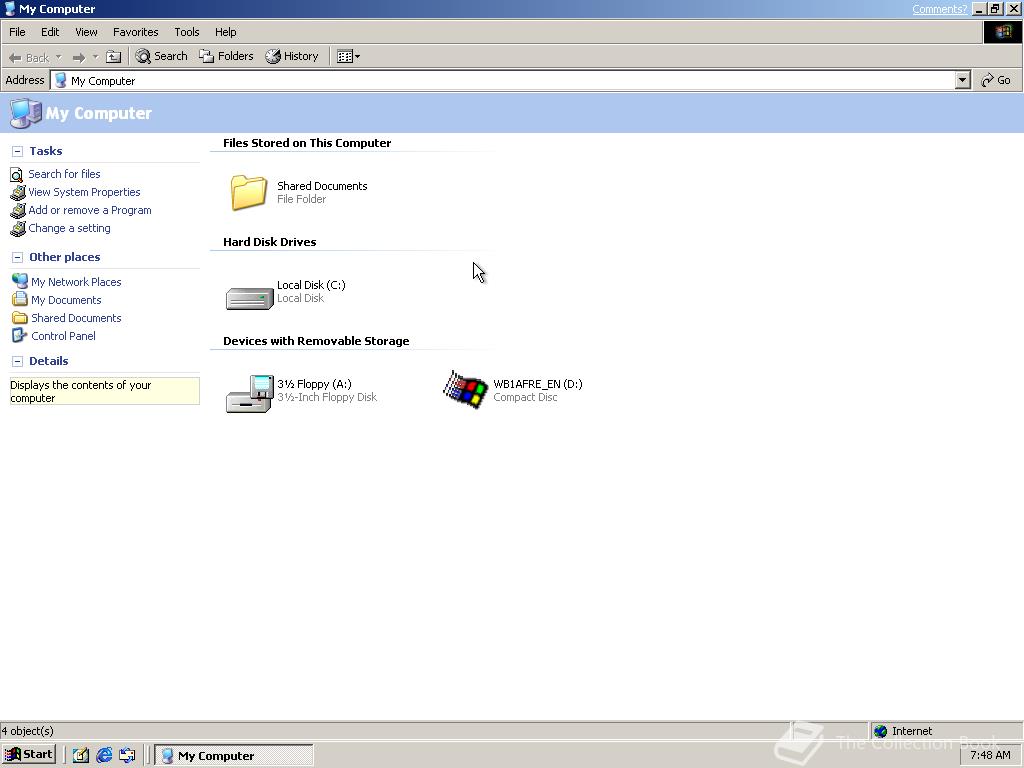The image size is (1024, 768).
Task: Open the Tools menu
Action: [187, 32]
